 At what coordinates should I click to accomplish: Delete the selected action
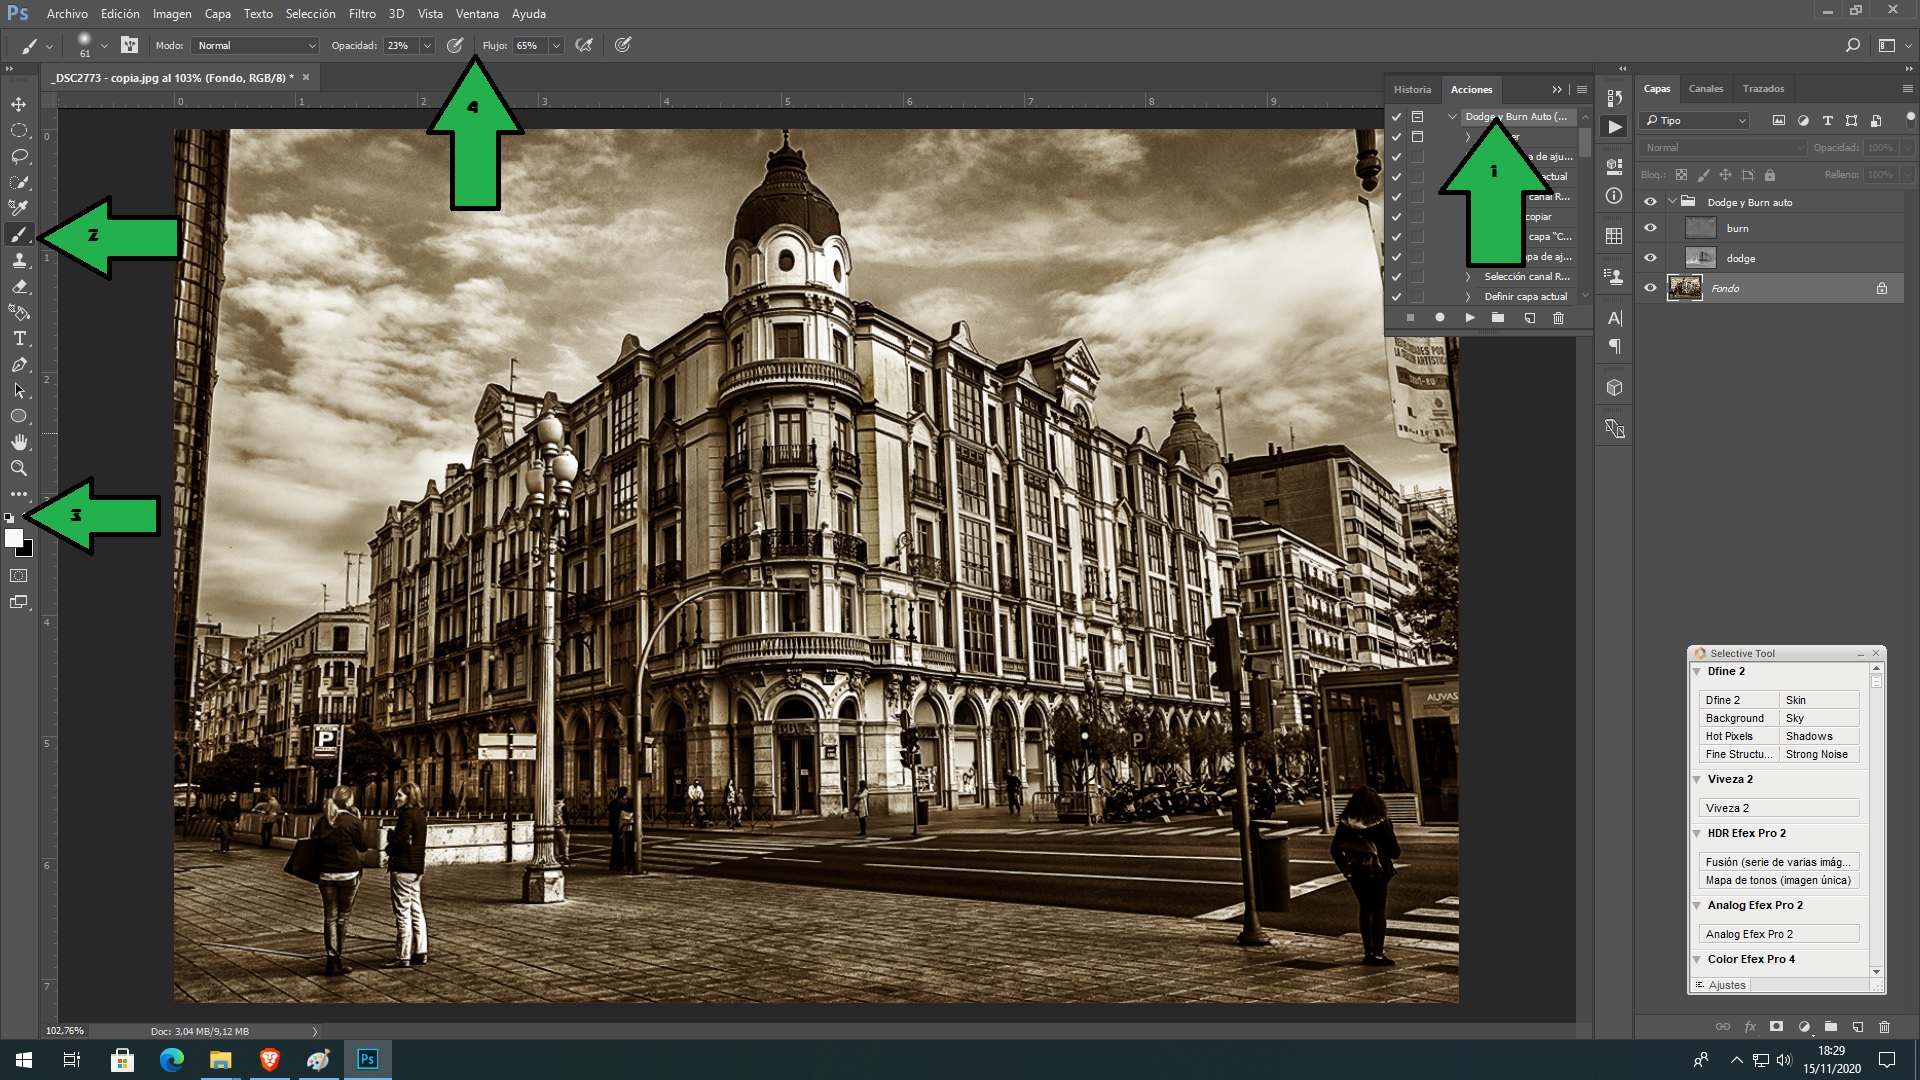tap(1558, 318)
